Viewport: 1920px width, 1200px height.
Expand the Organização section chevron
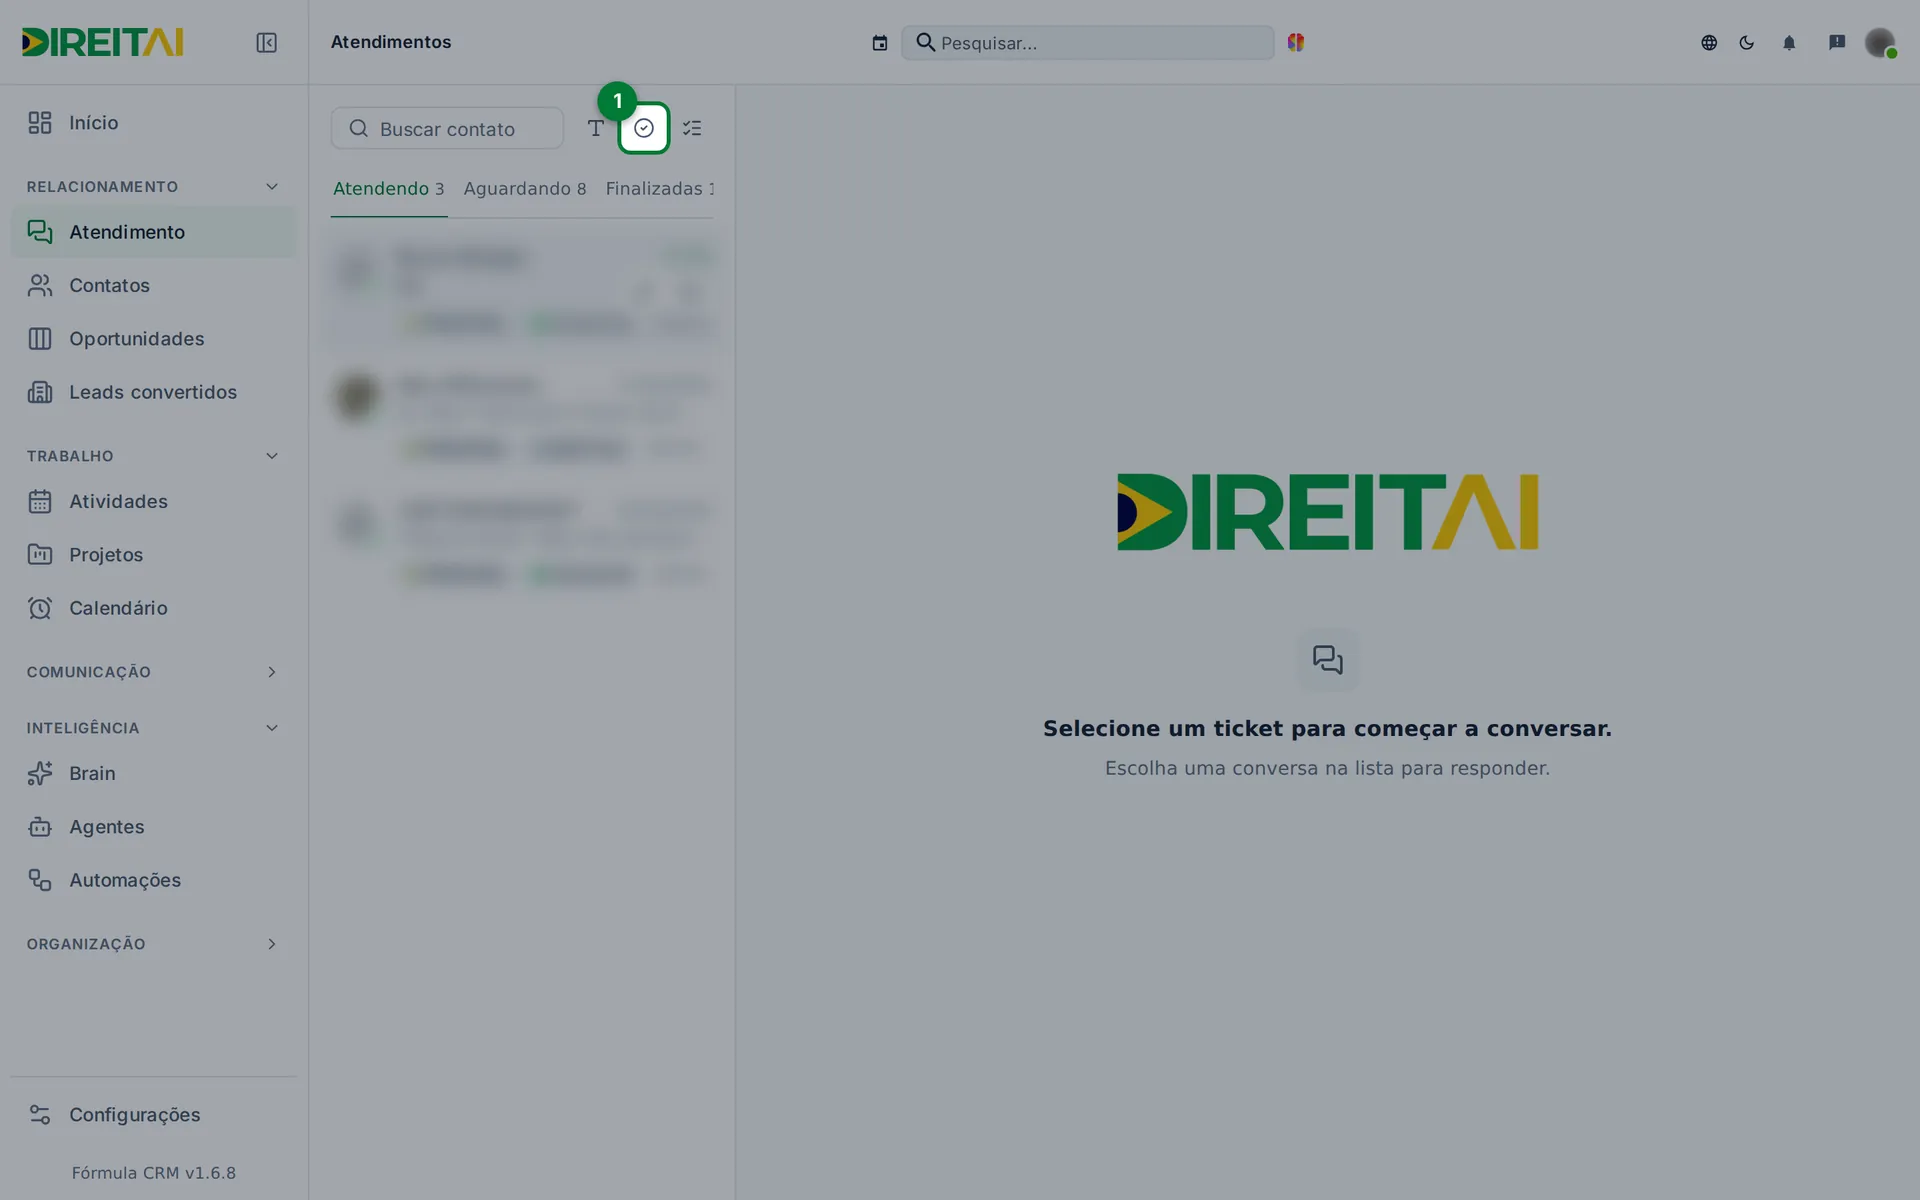click(x=271, y=944)
